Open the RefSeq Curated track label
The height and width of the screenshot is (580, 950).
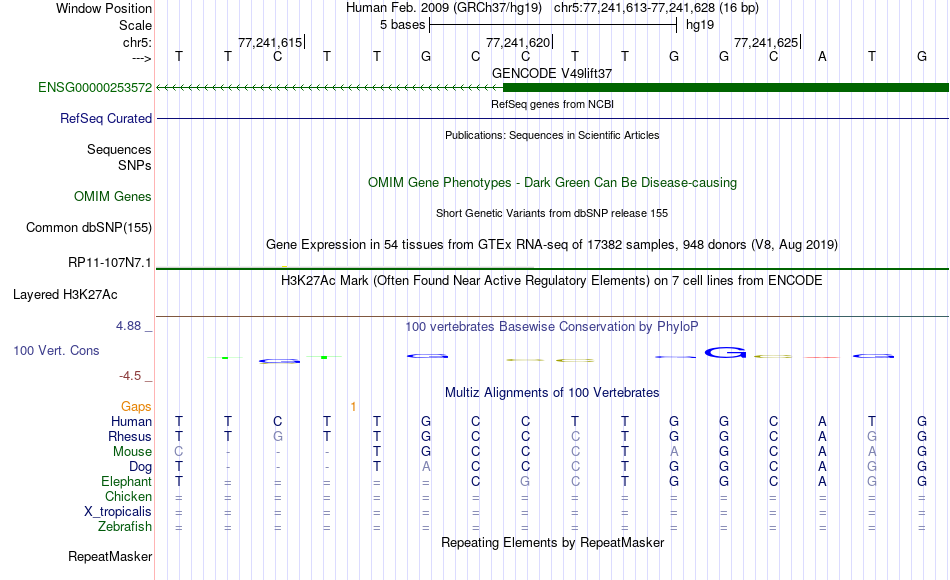point(106,118)
